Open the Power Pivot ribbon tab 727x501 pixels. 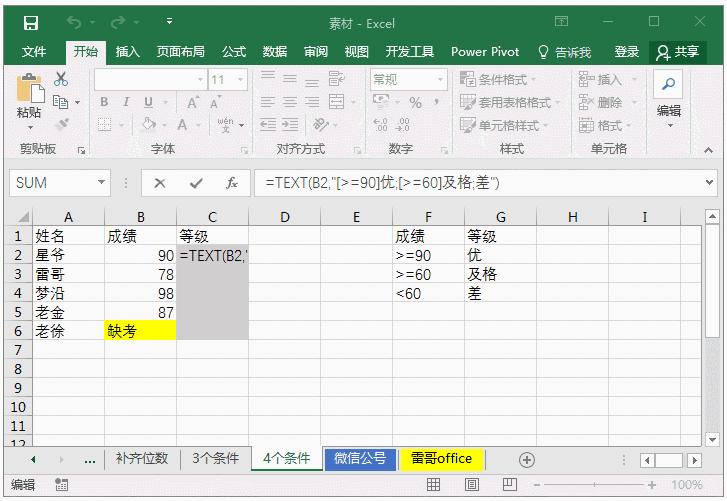(x=485, y=52)
